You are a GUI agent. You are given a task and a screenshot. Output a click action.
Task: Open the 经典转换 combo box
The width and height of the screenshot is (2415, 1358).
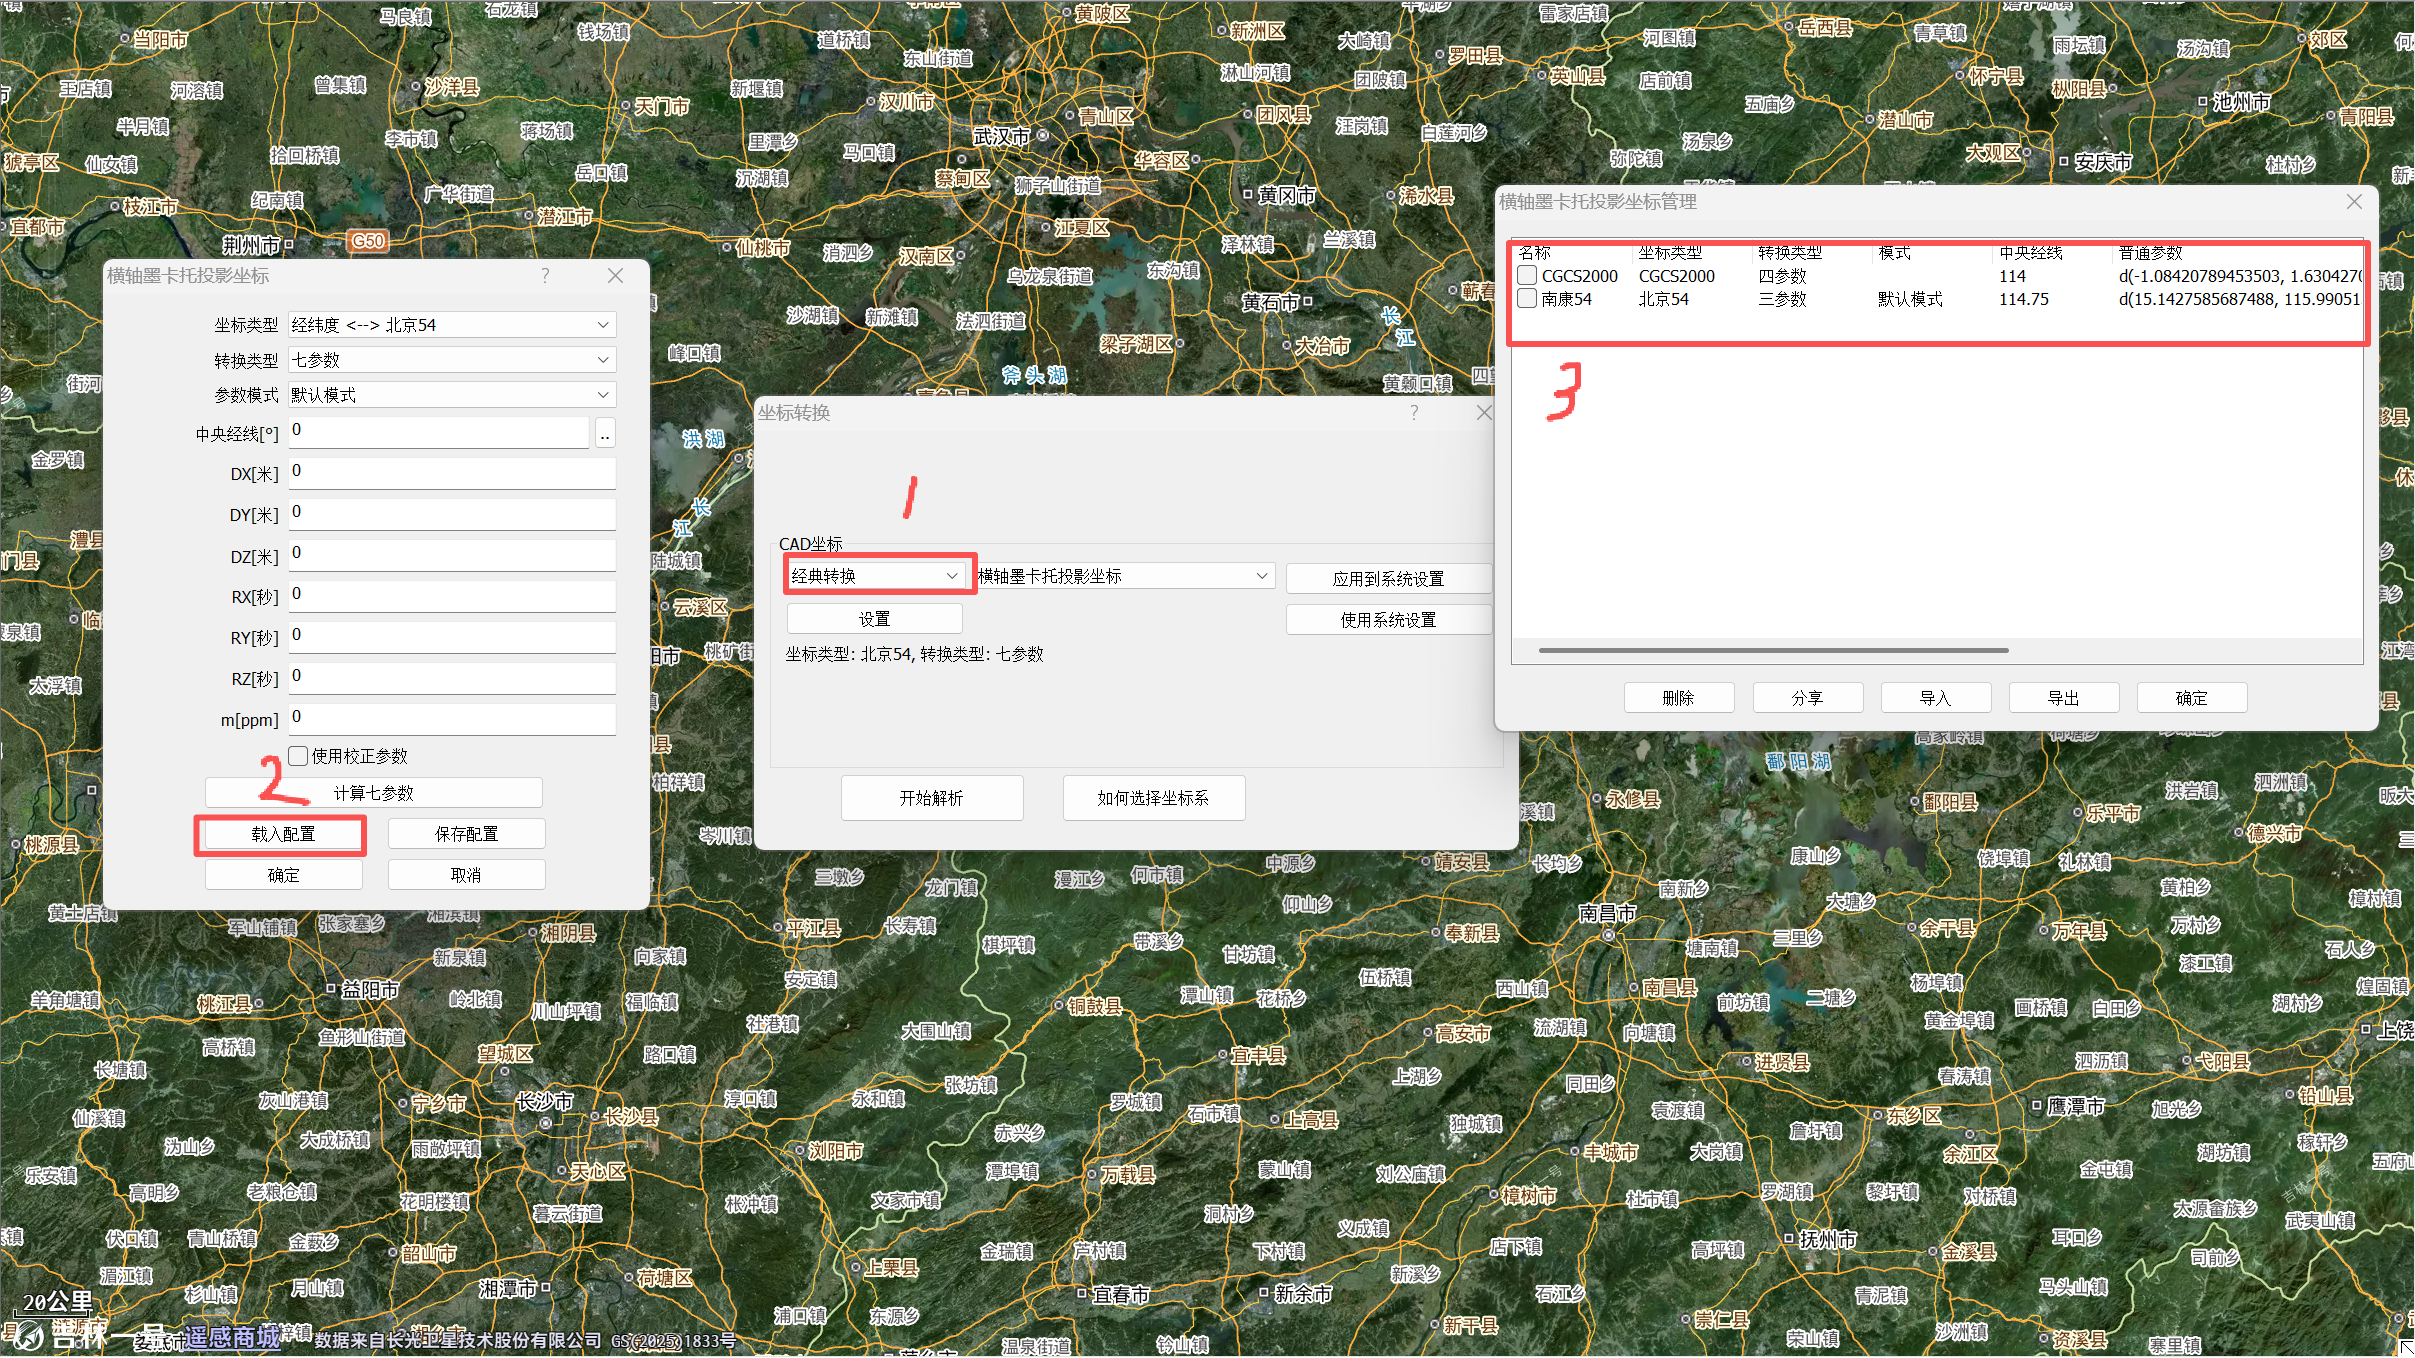[x=875, y=576]
